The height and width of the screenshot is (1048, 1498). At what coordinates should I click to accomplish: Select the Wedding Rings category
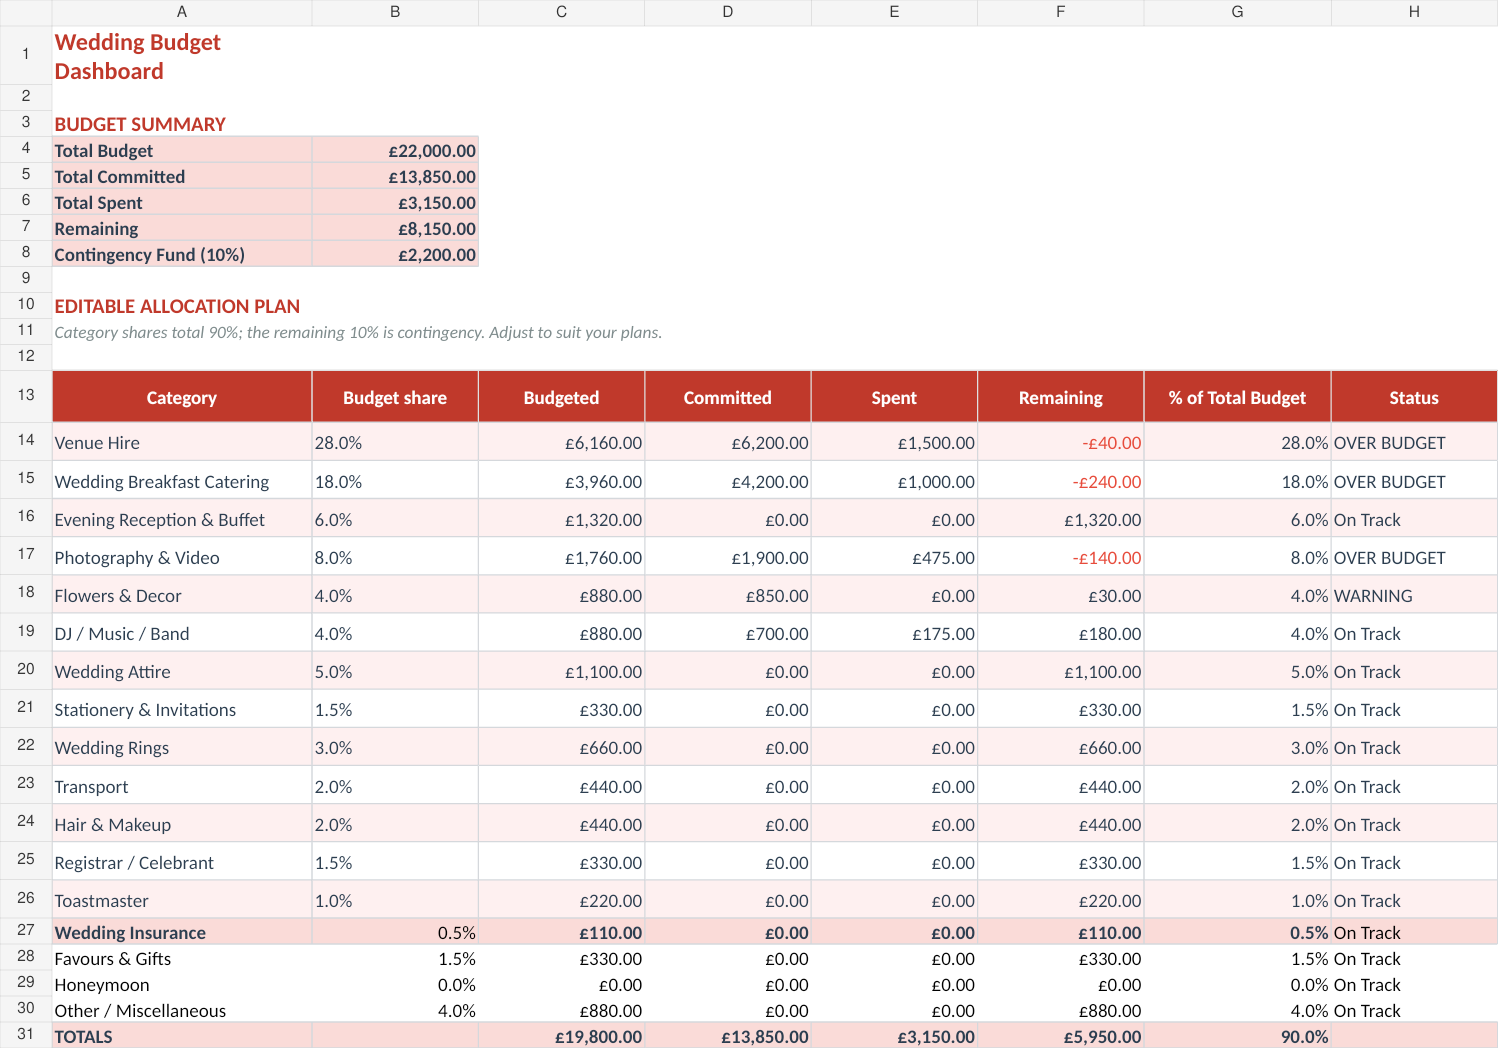point(182,747)
